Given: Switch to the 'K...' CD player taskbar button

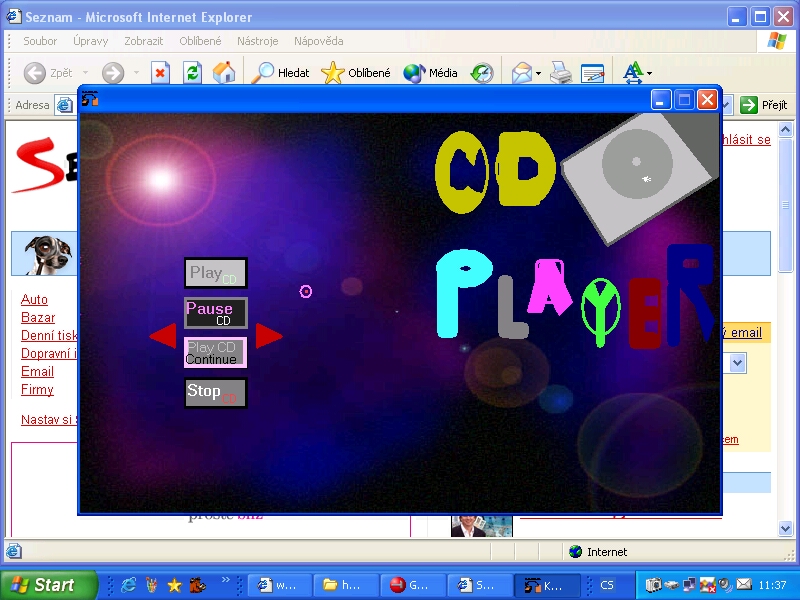Looking at the screenshot, I should (x=546, y=585).
